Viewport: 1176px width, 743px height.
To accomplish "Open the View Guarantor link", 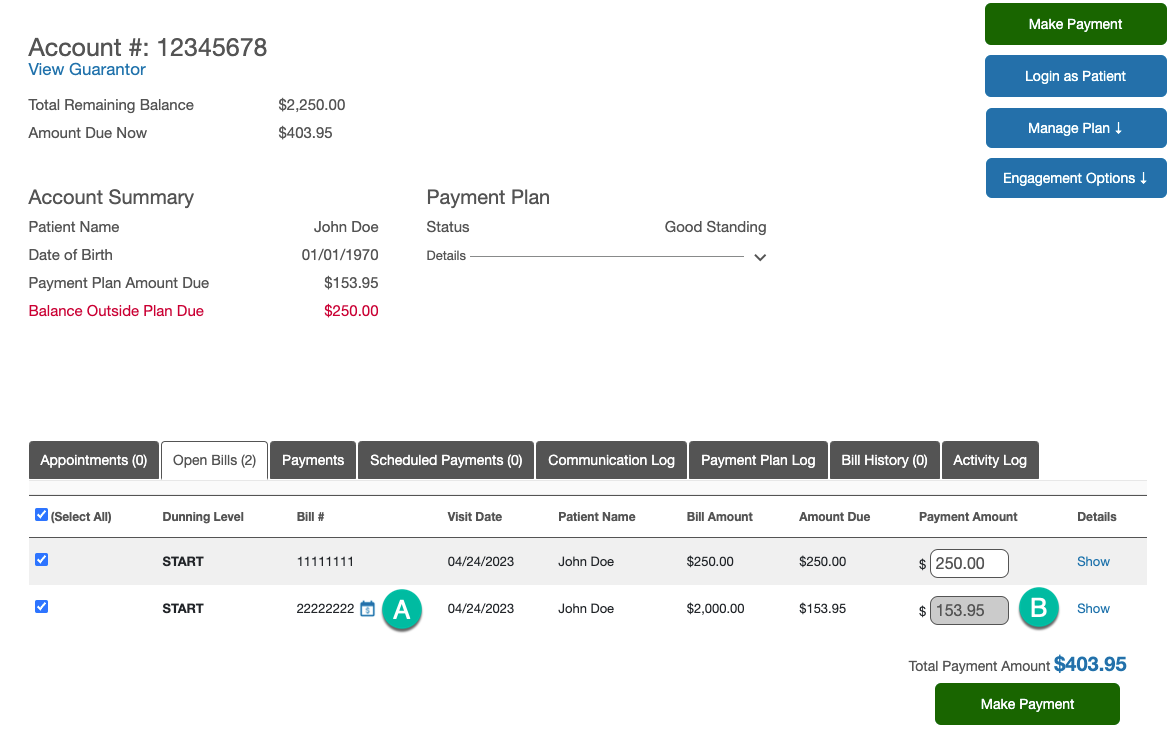I will pyautogui.click(x=86, y=70).
